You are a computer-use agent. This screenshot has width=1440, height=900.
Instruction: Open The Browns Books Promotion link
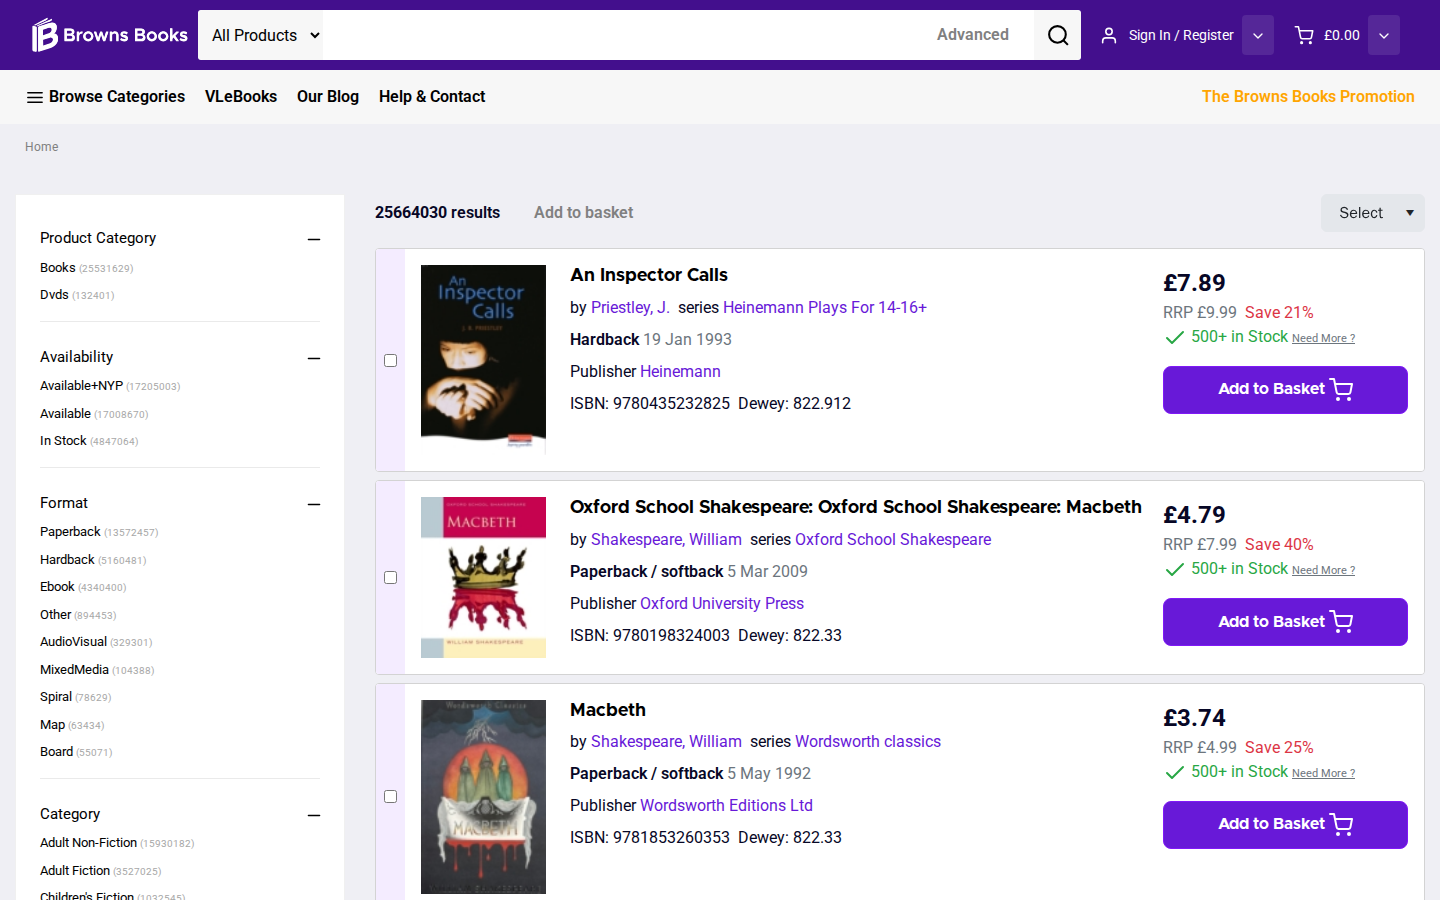coord(1308,96)
